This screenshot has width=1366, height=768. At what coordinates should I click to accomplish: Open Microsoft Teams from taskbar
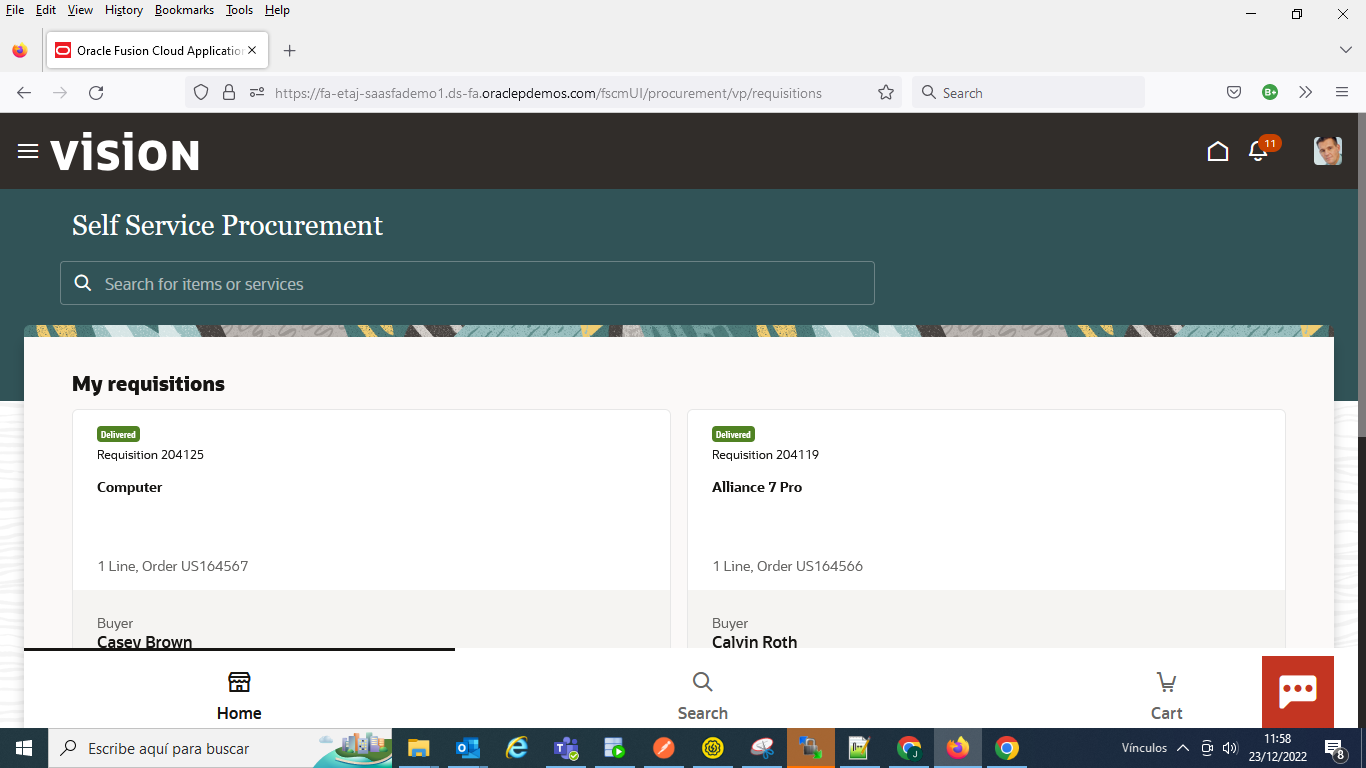click(566, 748)
